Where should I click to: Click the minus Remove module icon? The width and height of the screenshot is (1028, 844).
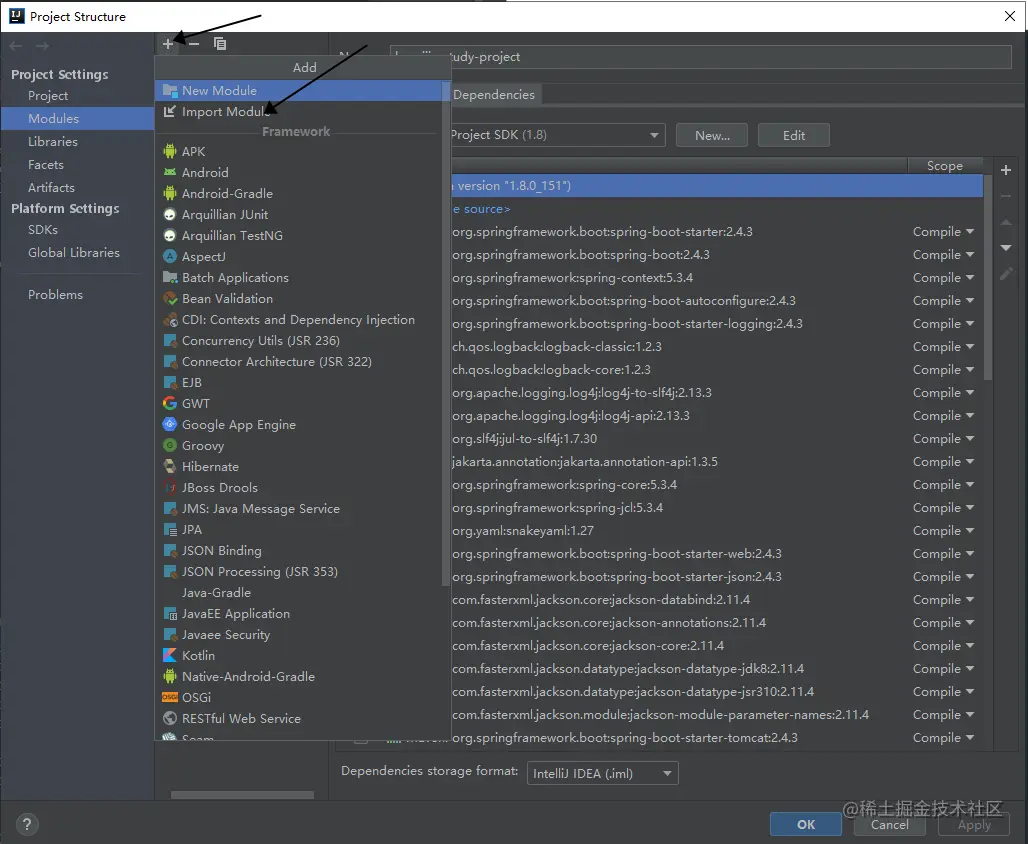(193, 44)
